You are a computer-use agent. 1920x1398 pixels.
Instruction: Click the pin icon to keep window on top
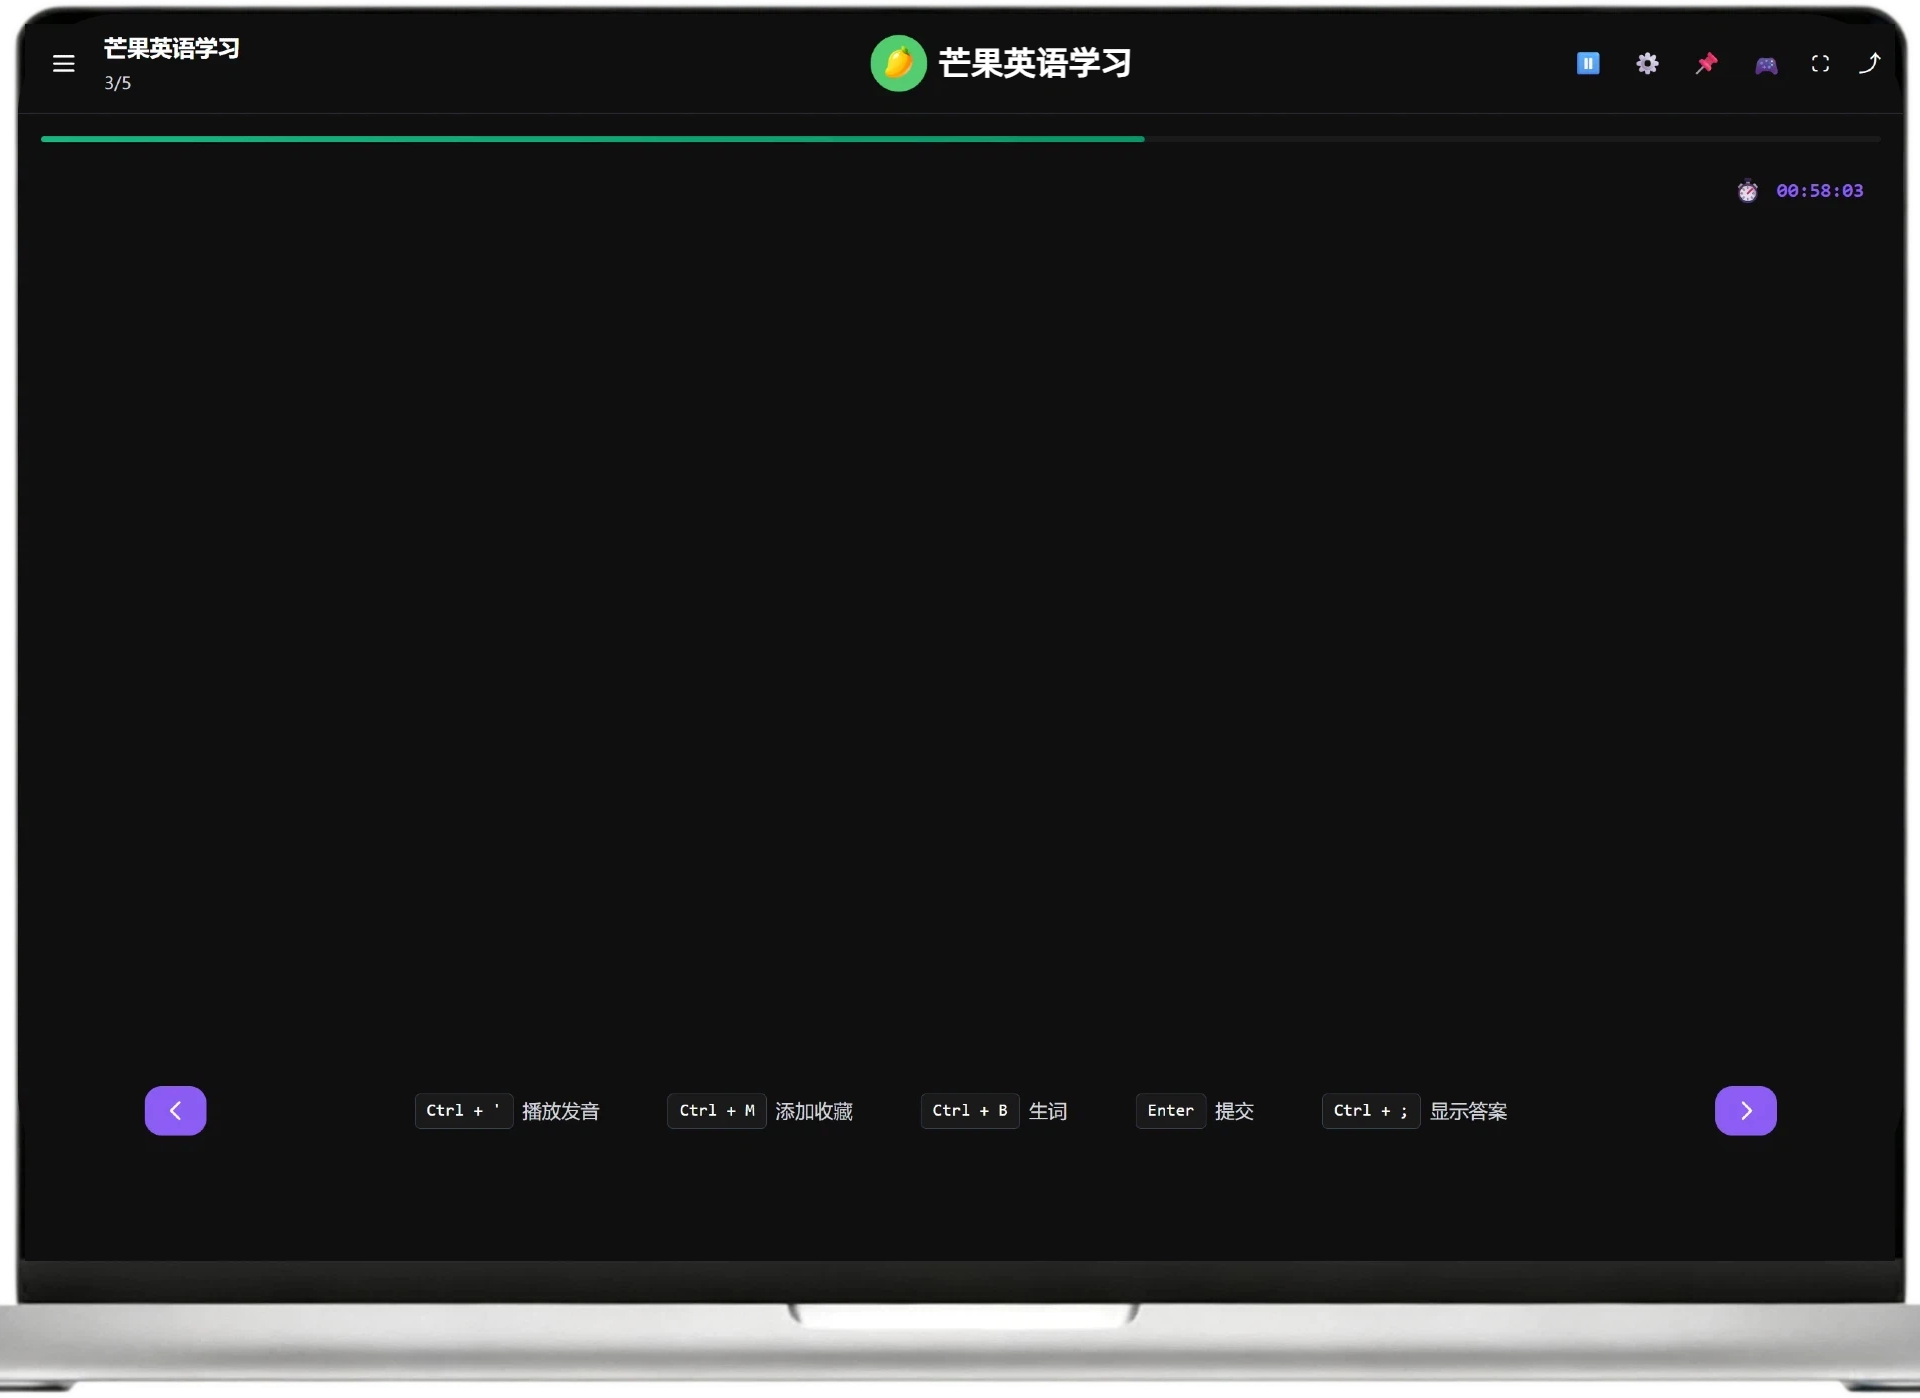1706,63
